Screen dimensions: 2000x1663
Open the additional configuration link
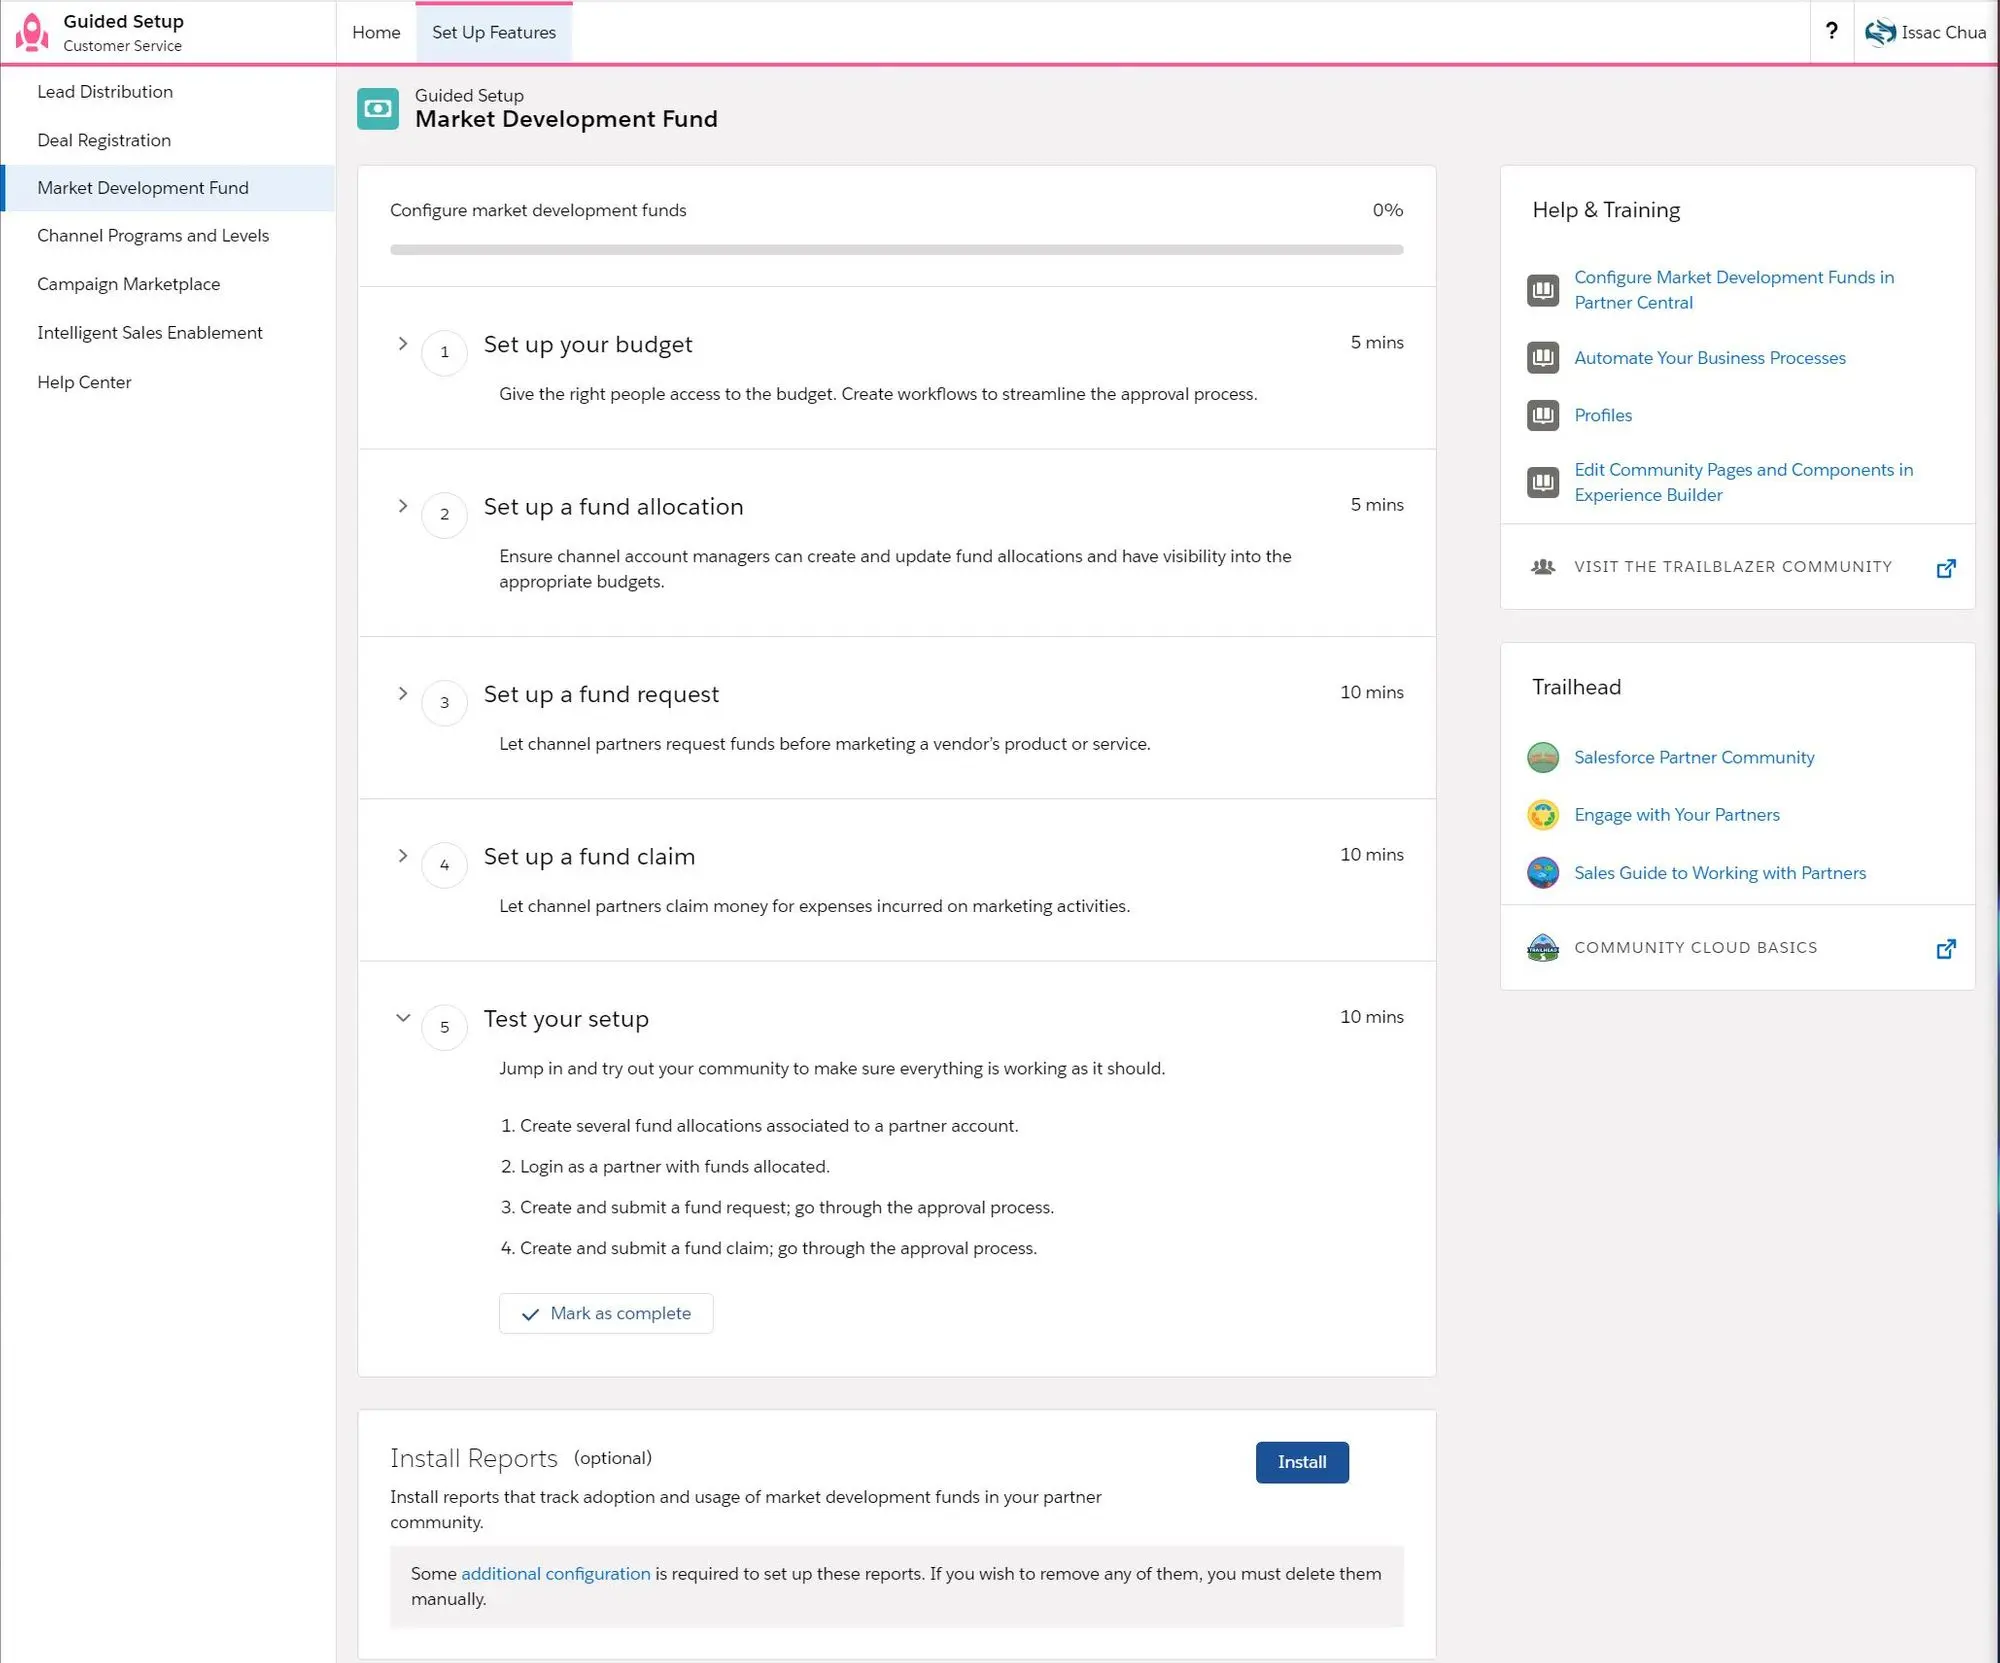point(555,1573)
